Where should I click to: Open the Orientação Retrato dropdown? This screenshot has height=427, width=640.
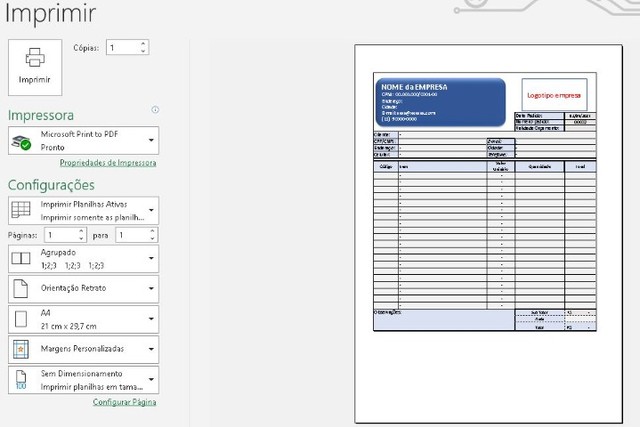pos(83,289)
